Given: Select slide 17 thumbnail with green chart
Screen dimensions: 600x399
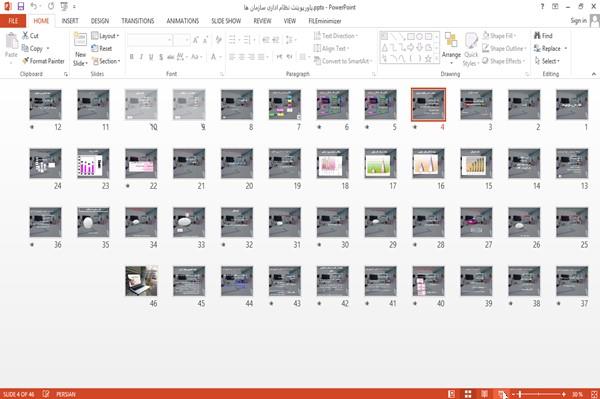Looking at the screenshot, I should 380,163.
